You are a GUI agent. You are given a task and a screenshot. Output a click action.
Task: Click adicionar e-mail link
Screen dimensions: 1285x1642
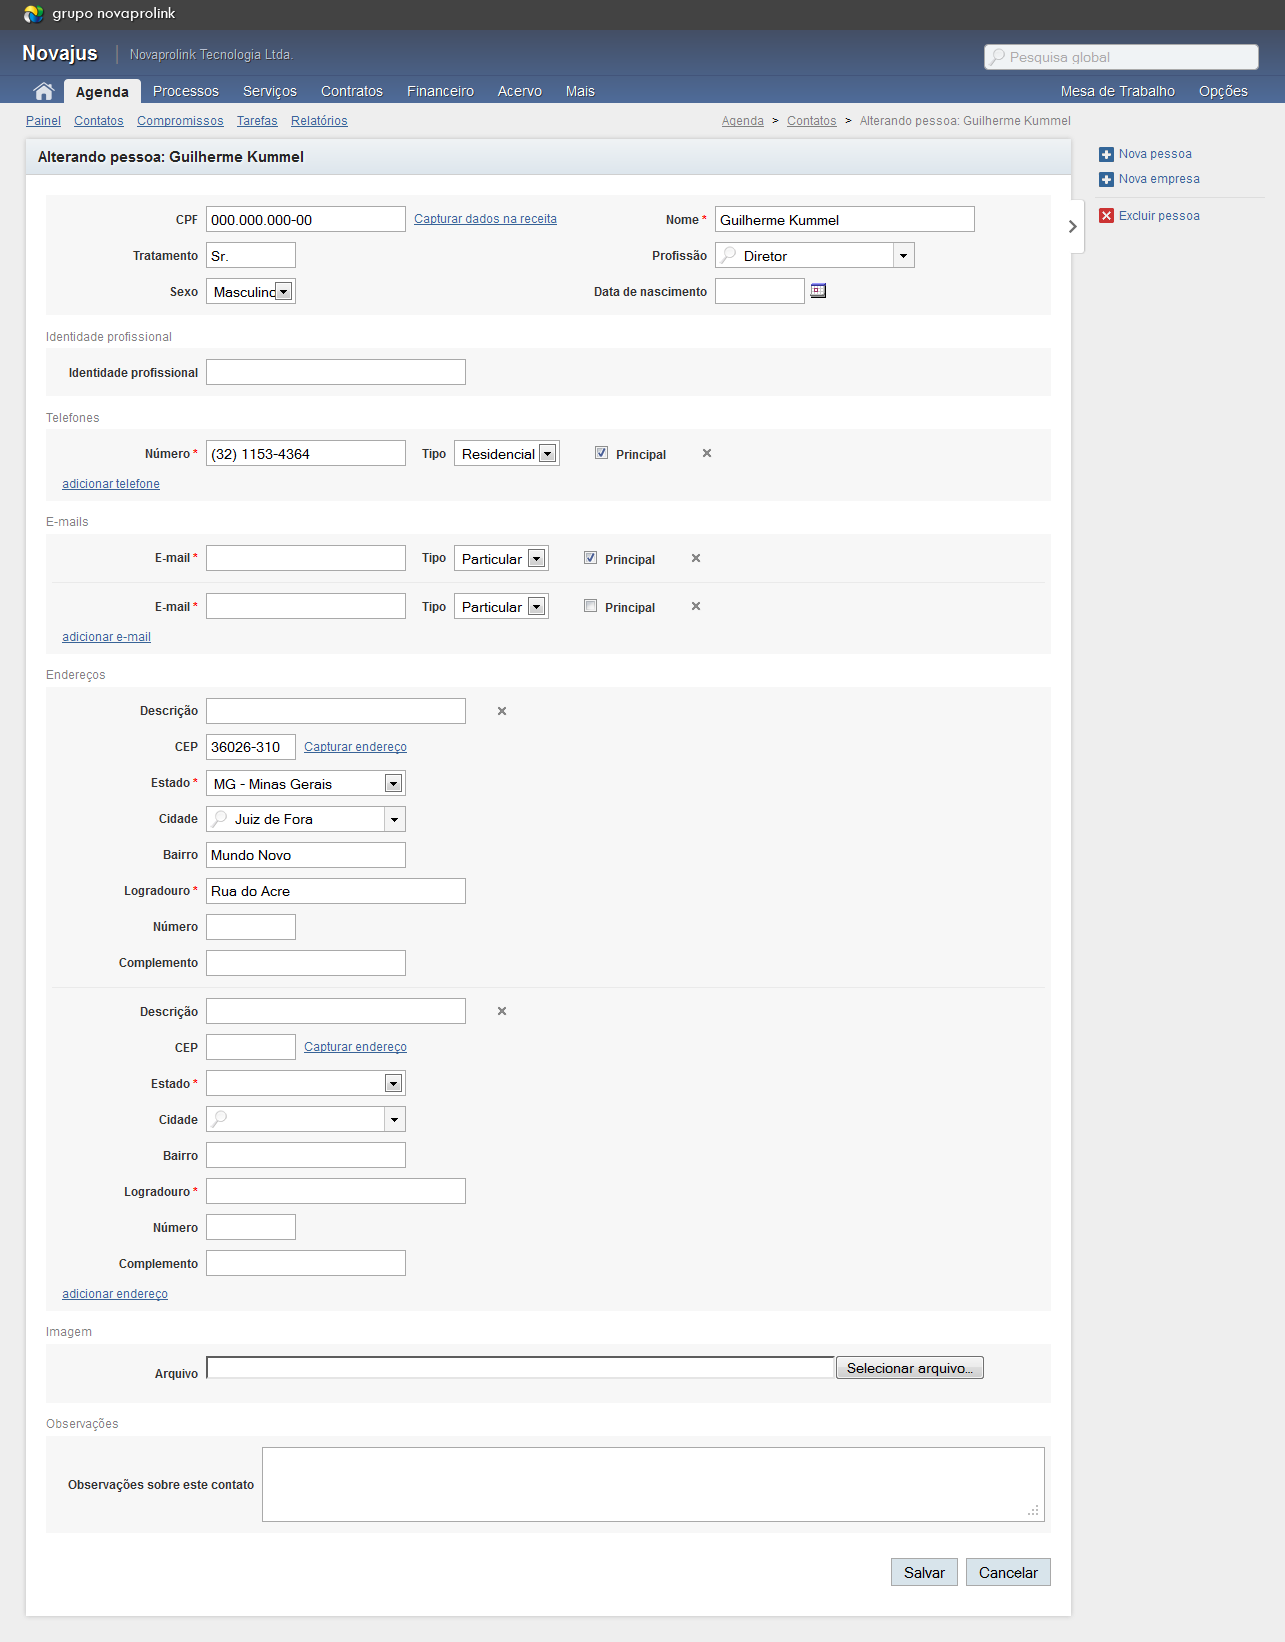pos(106,637)
